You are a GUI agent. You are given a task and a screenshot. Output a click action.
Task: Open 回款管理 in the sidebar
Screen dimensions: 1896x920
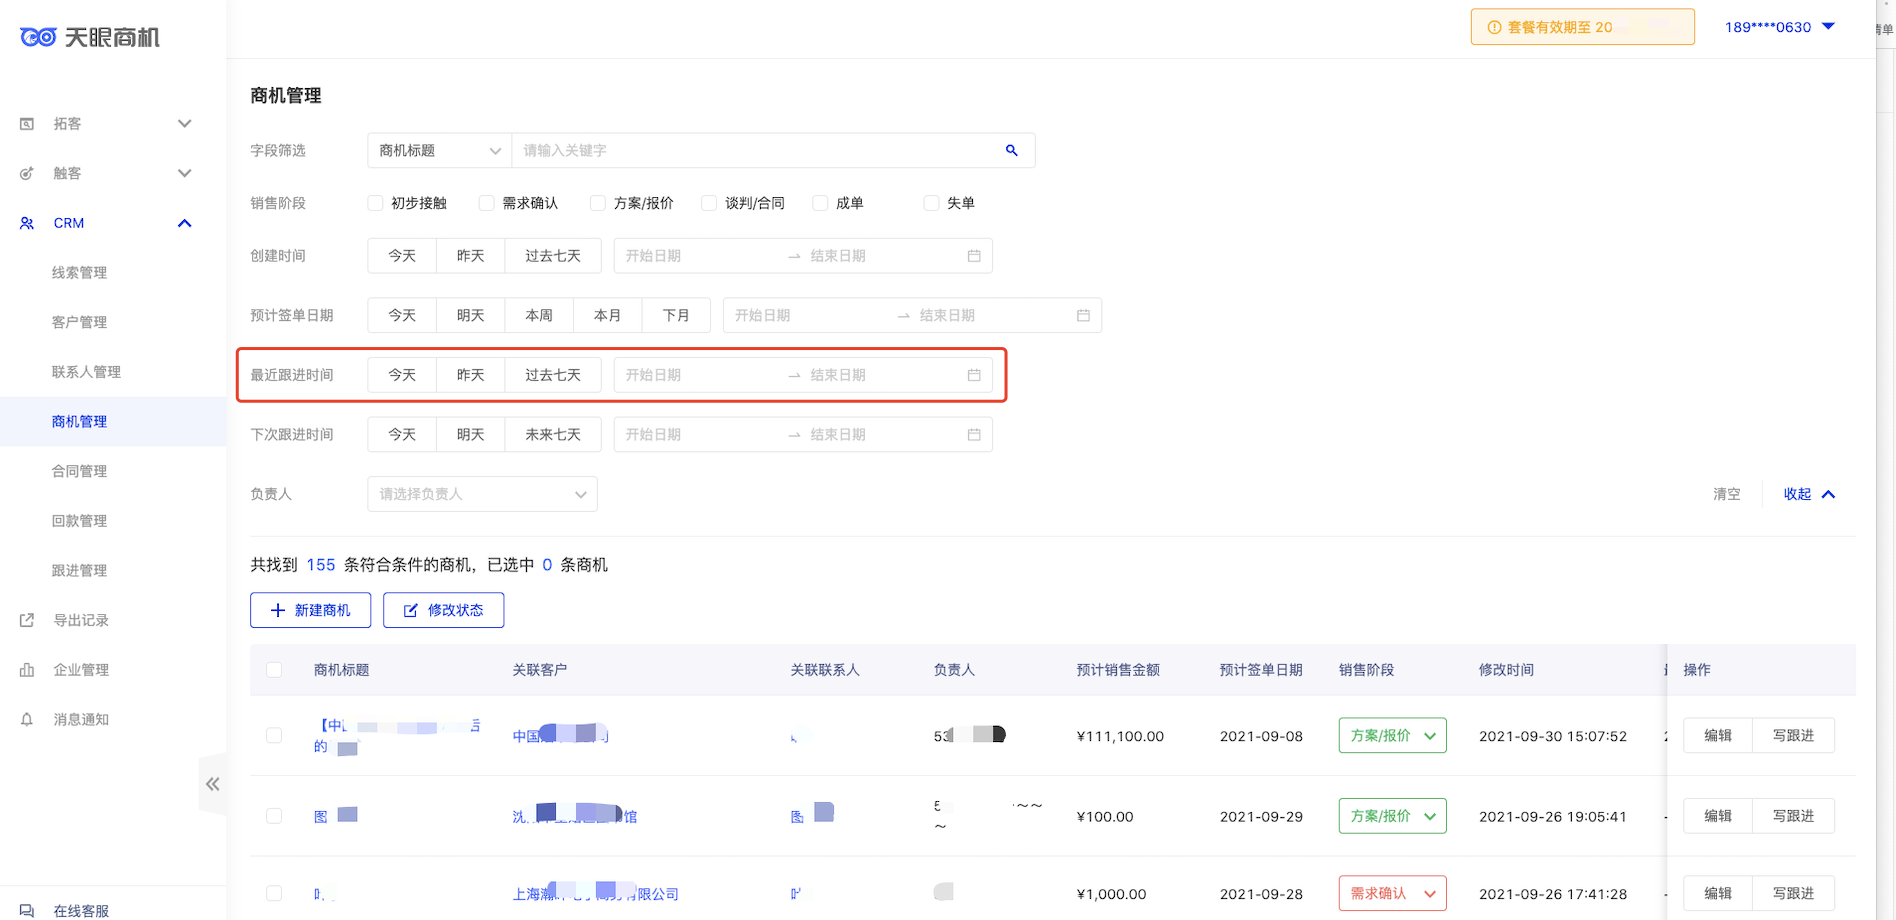coord(79,521)
